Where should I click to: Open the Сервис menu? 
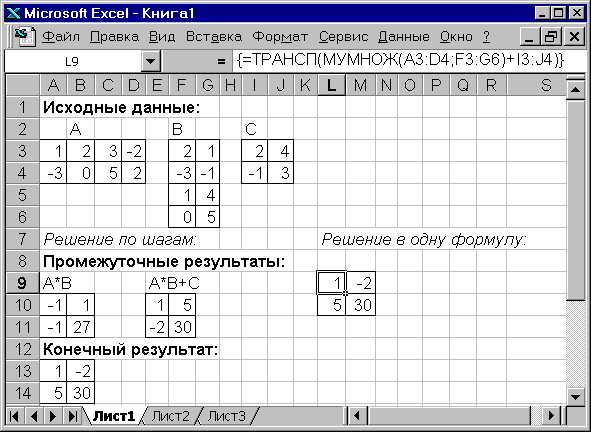pos(343,37)
